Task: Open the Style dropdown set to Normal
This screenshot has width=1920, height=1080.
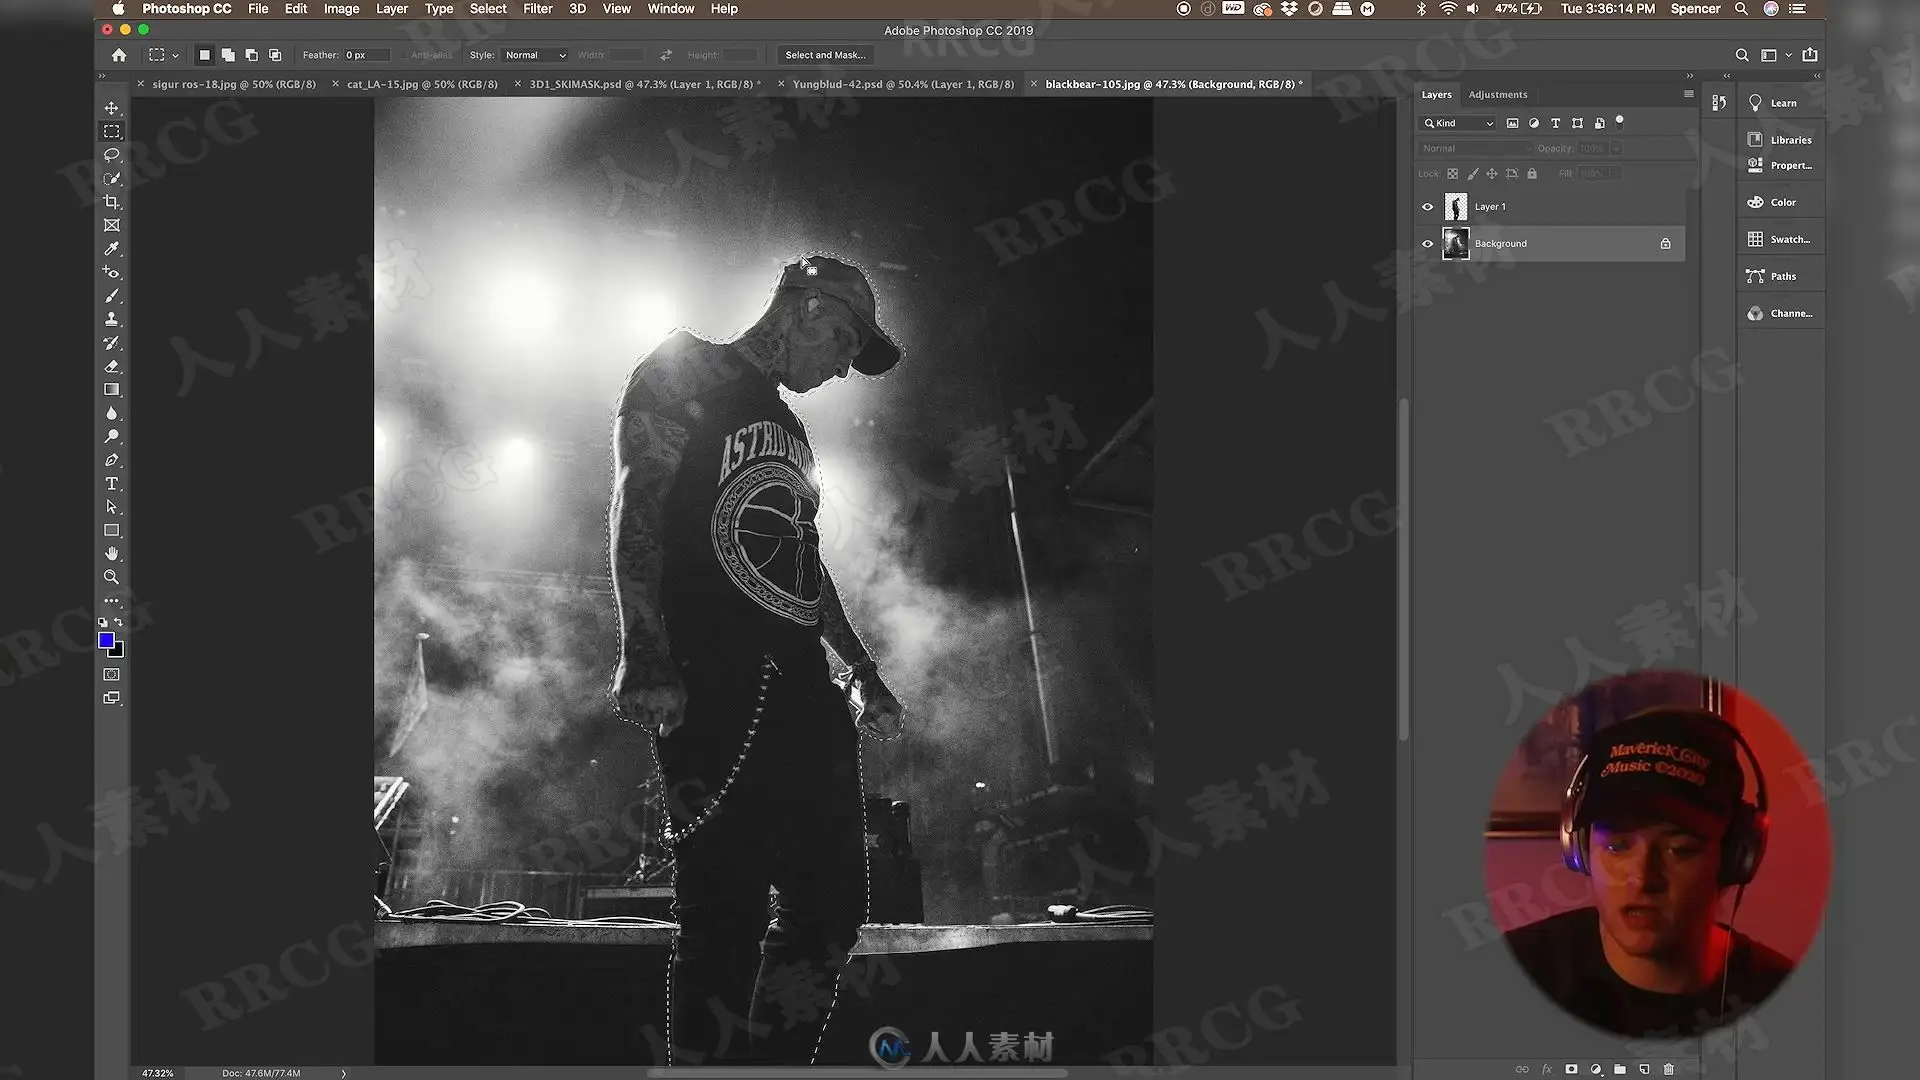Action: pos(535,55)
